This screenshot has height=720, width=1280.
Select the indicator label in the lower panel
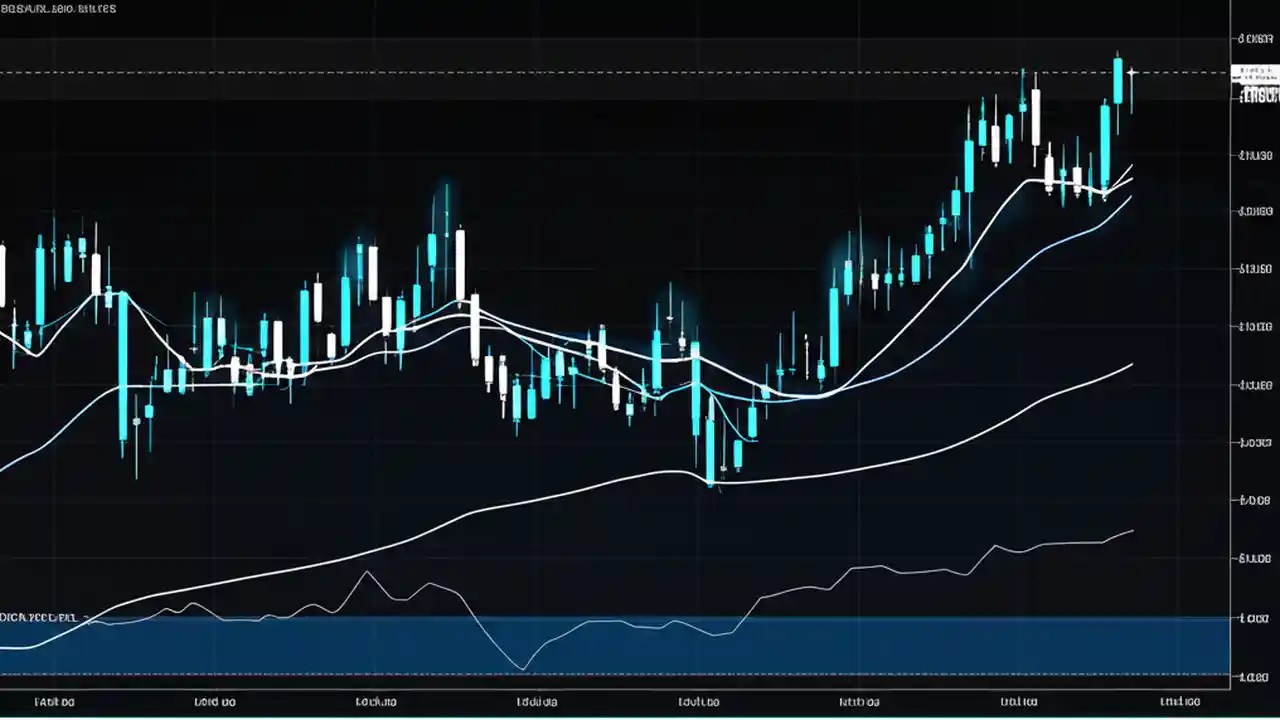coord(40,617)
